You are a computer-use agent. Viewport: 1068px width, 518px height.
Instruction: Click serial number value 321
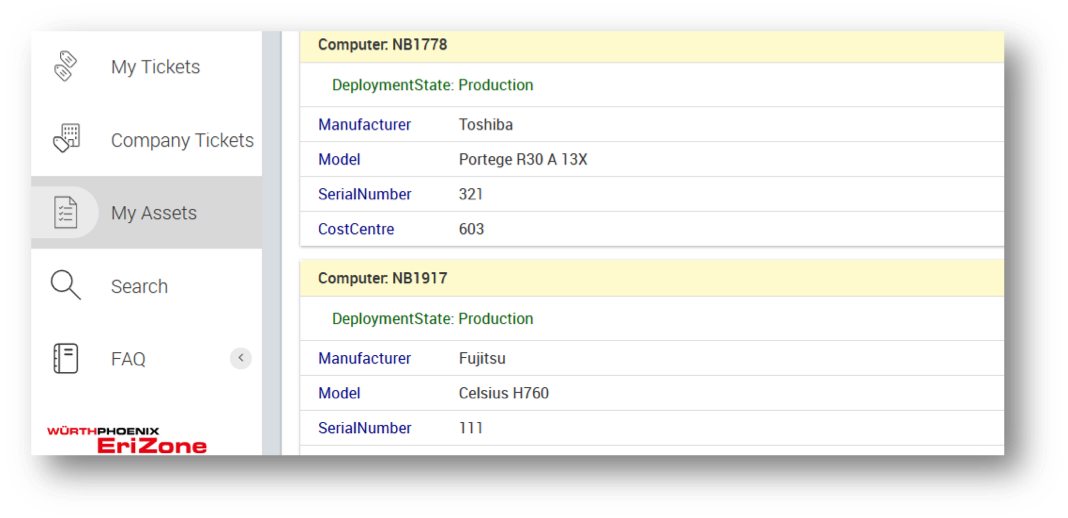[x=471, y=194]
